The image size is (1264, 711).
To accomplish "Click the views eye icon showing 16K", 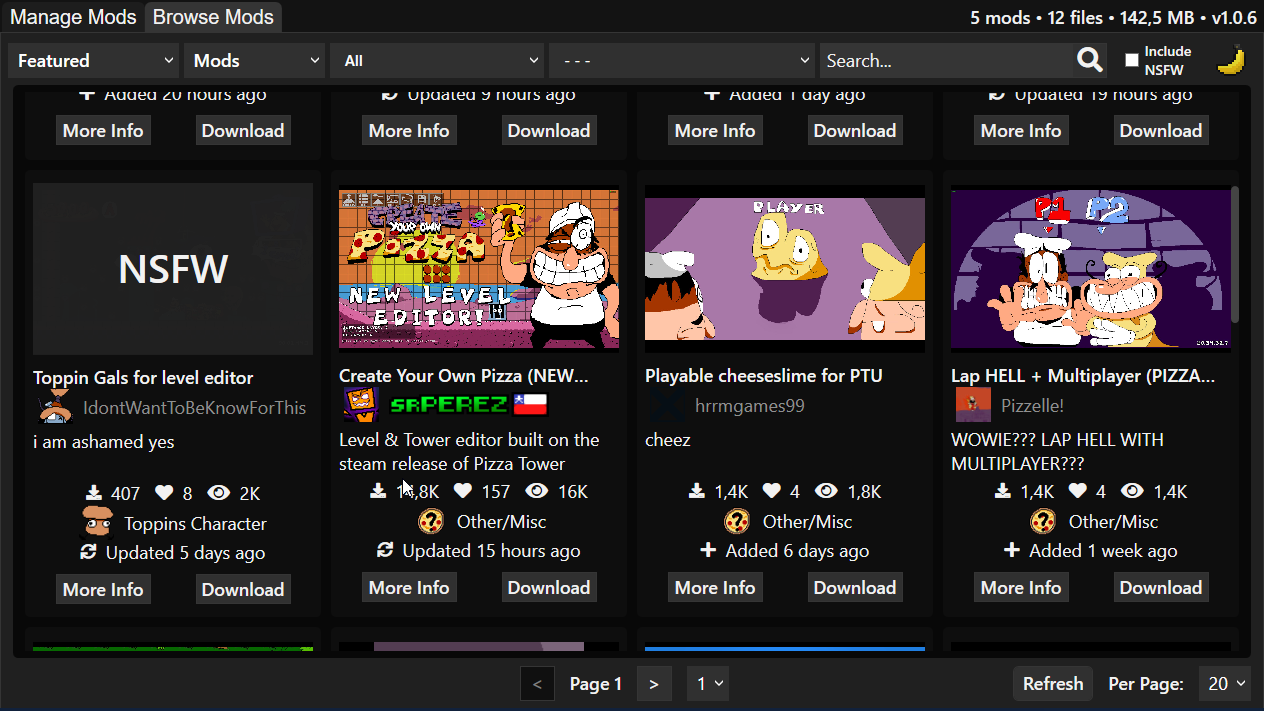I will (537, 491).
